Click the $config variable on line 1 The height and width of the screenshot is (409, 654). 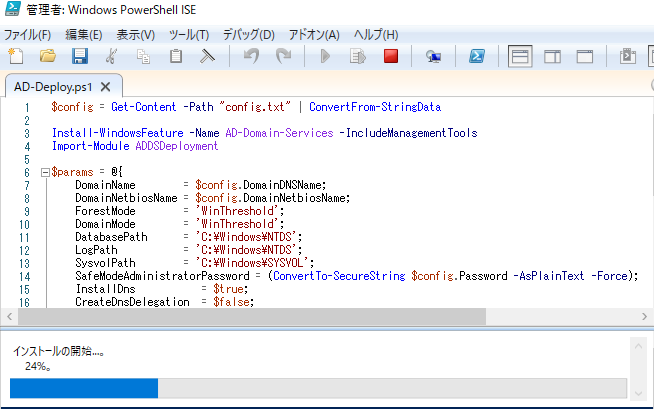coord(73,107)
